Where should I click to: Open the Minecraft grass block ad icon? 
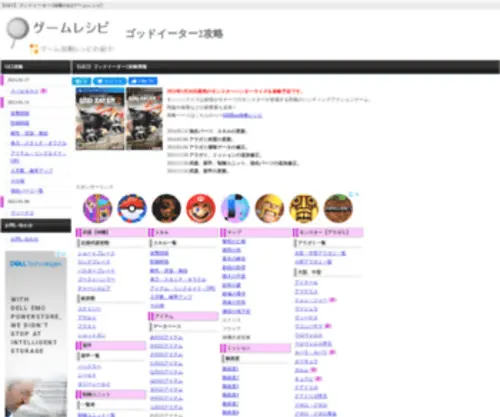click(338, 208)
